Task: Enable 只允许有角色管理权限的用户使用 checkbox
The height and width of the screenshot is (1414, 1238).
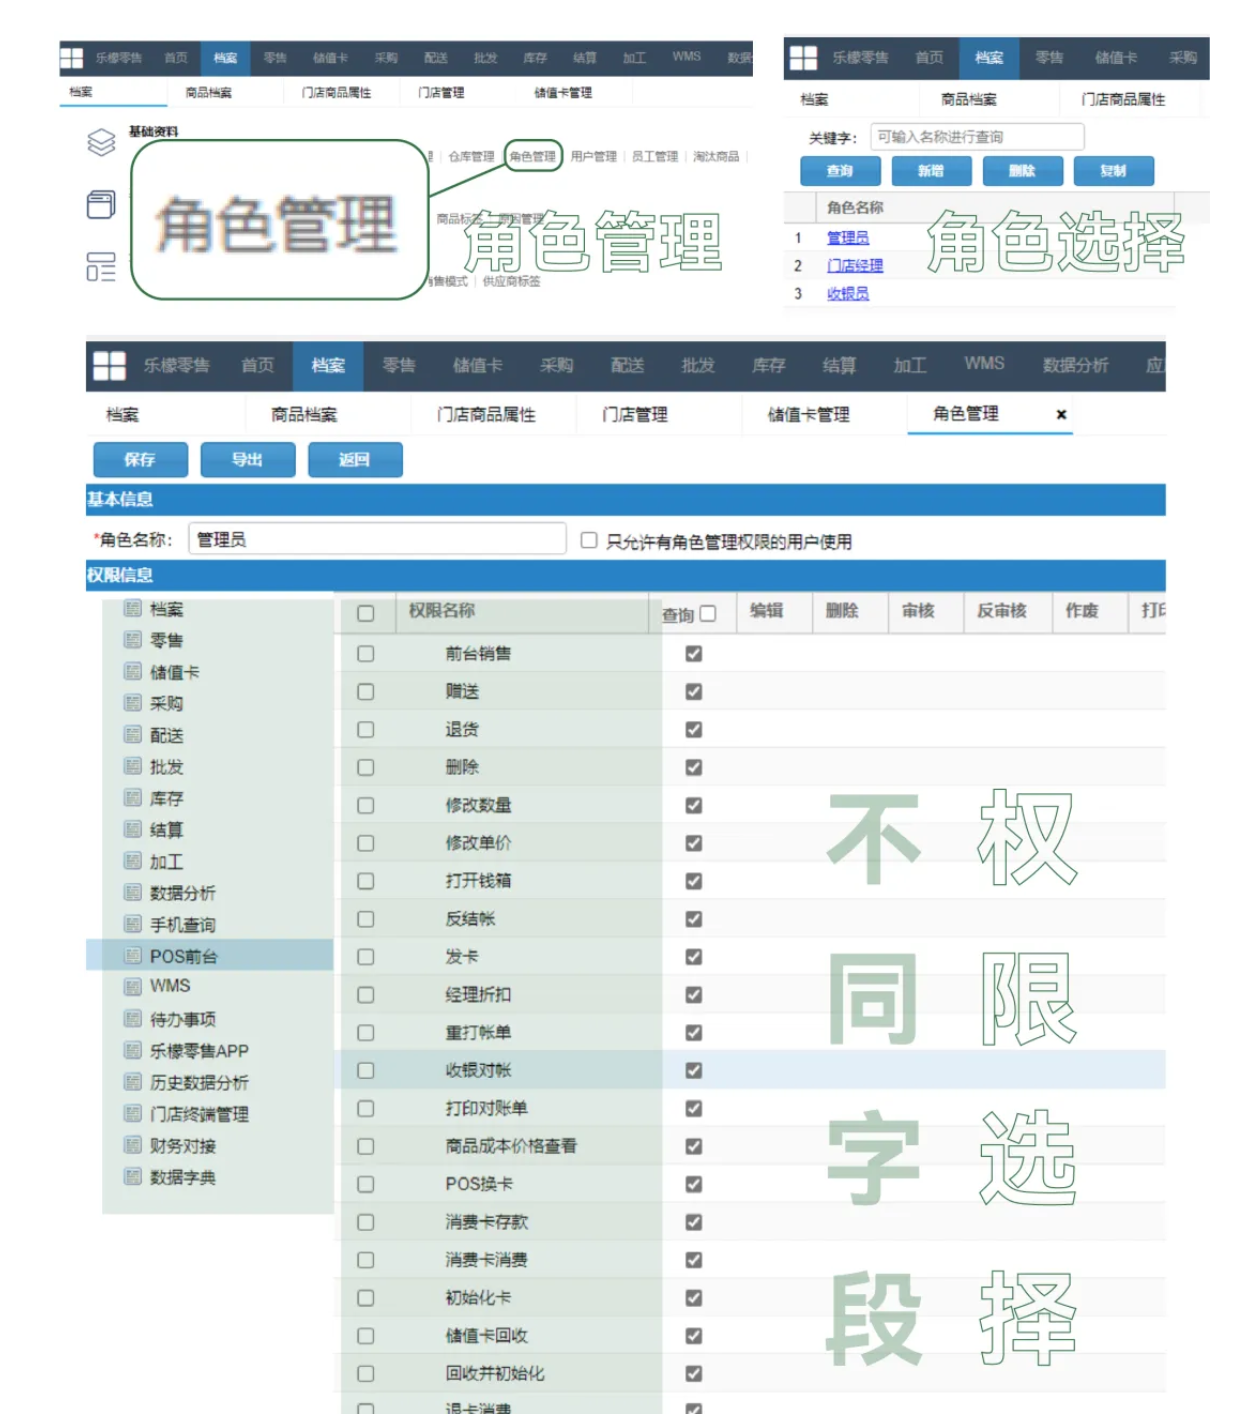Action: click(x=589, y=540)
